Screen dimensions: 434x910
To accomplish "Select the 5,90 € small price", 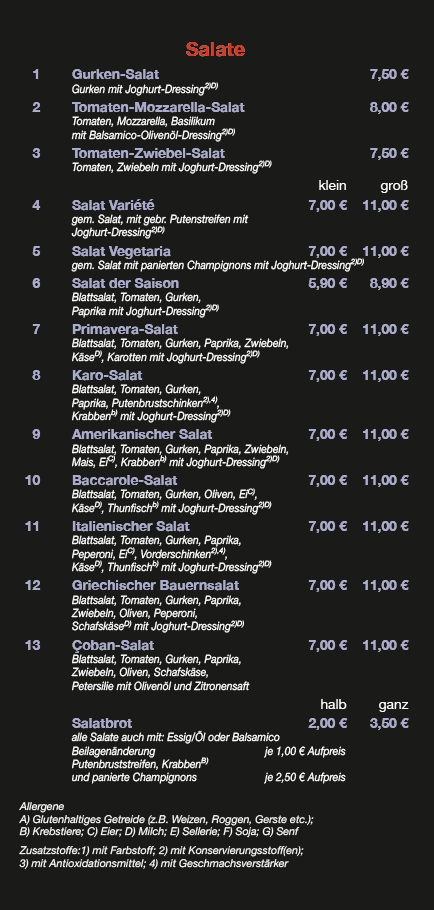I will pyautogui.click(x=328, y=283).
